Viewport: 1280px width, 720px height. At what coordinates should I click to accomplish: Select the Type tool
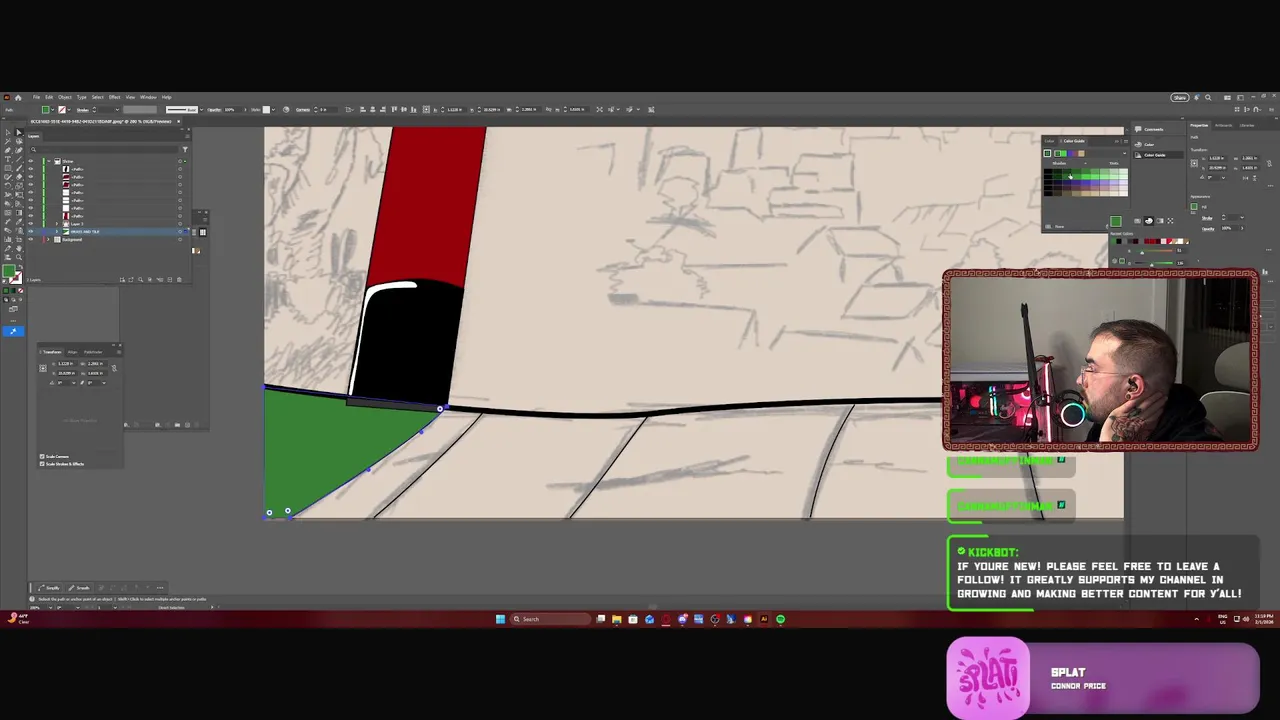8,159
